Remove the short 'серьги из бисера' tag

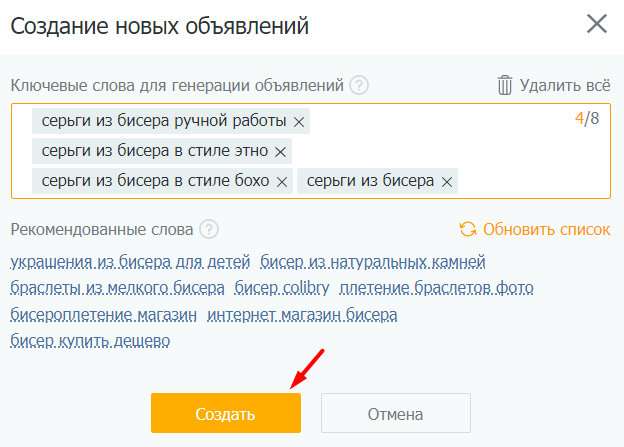[447, 182]
